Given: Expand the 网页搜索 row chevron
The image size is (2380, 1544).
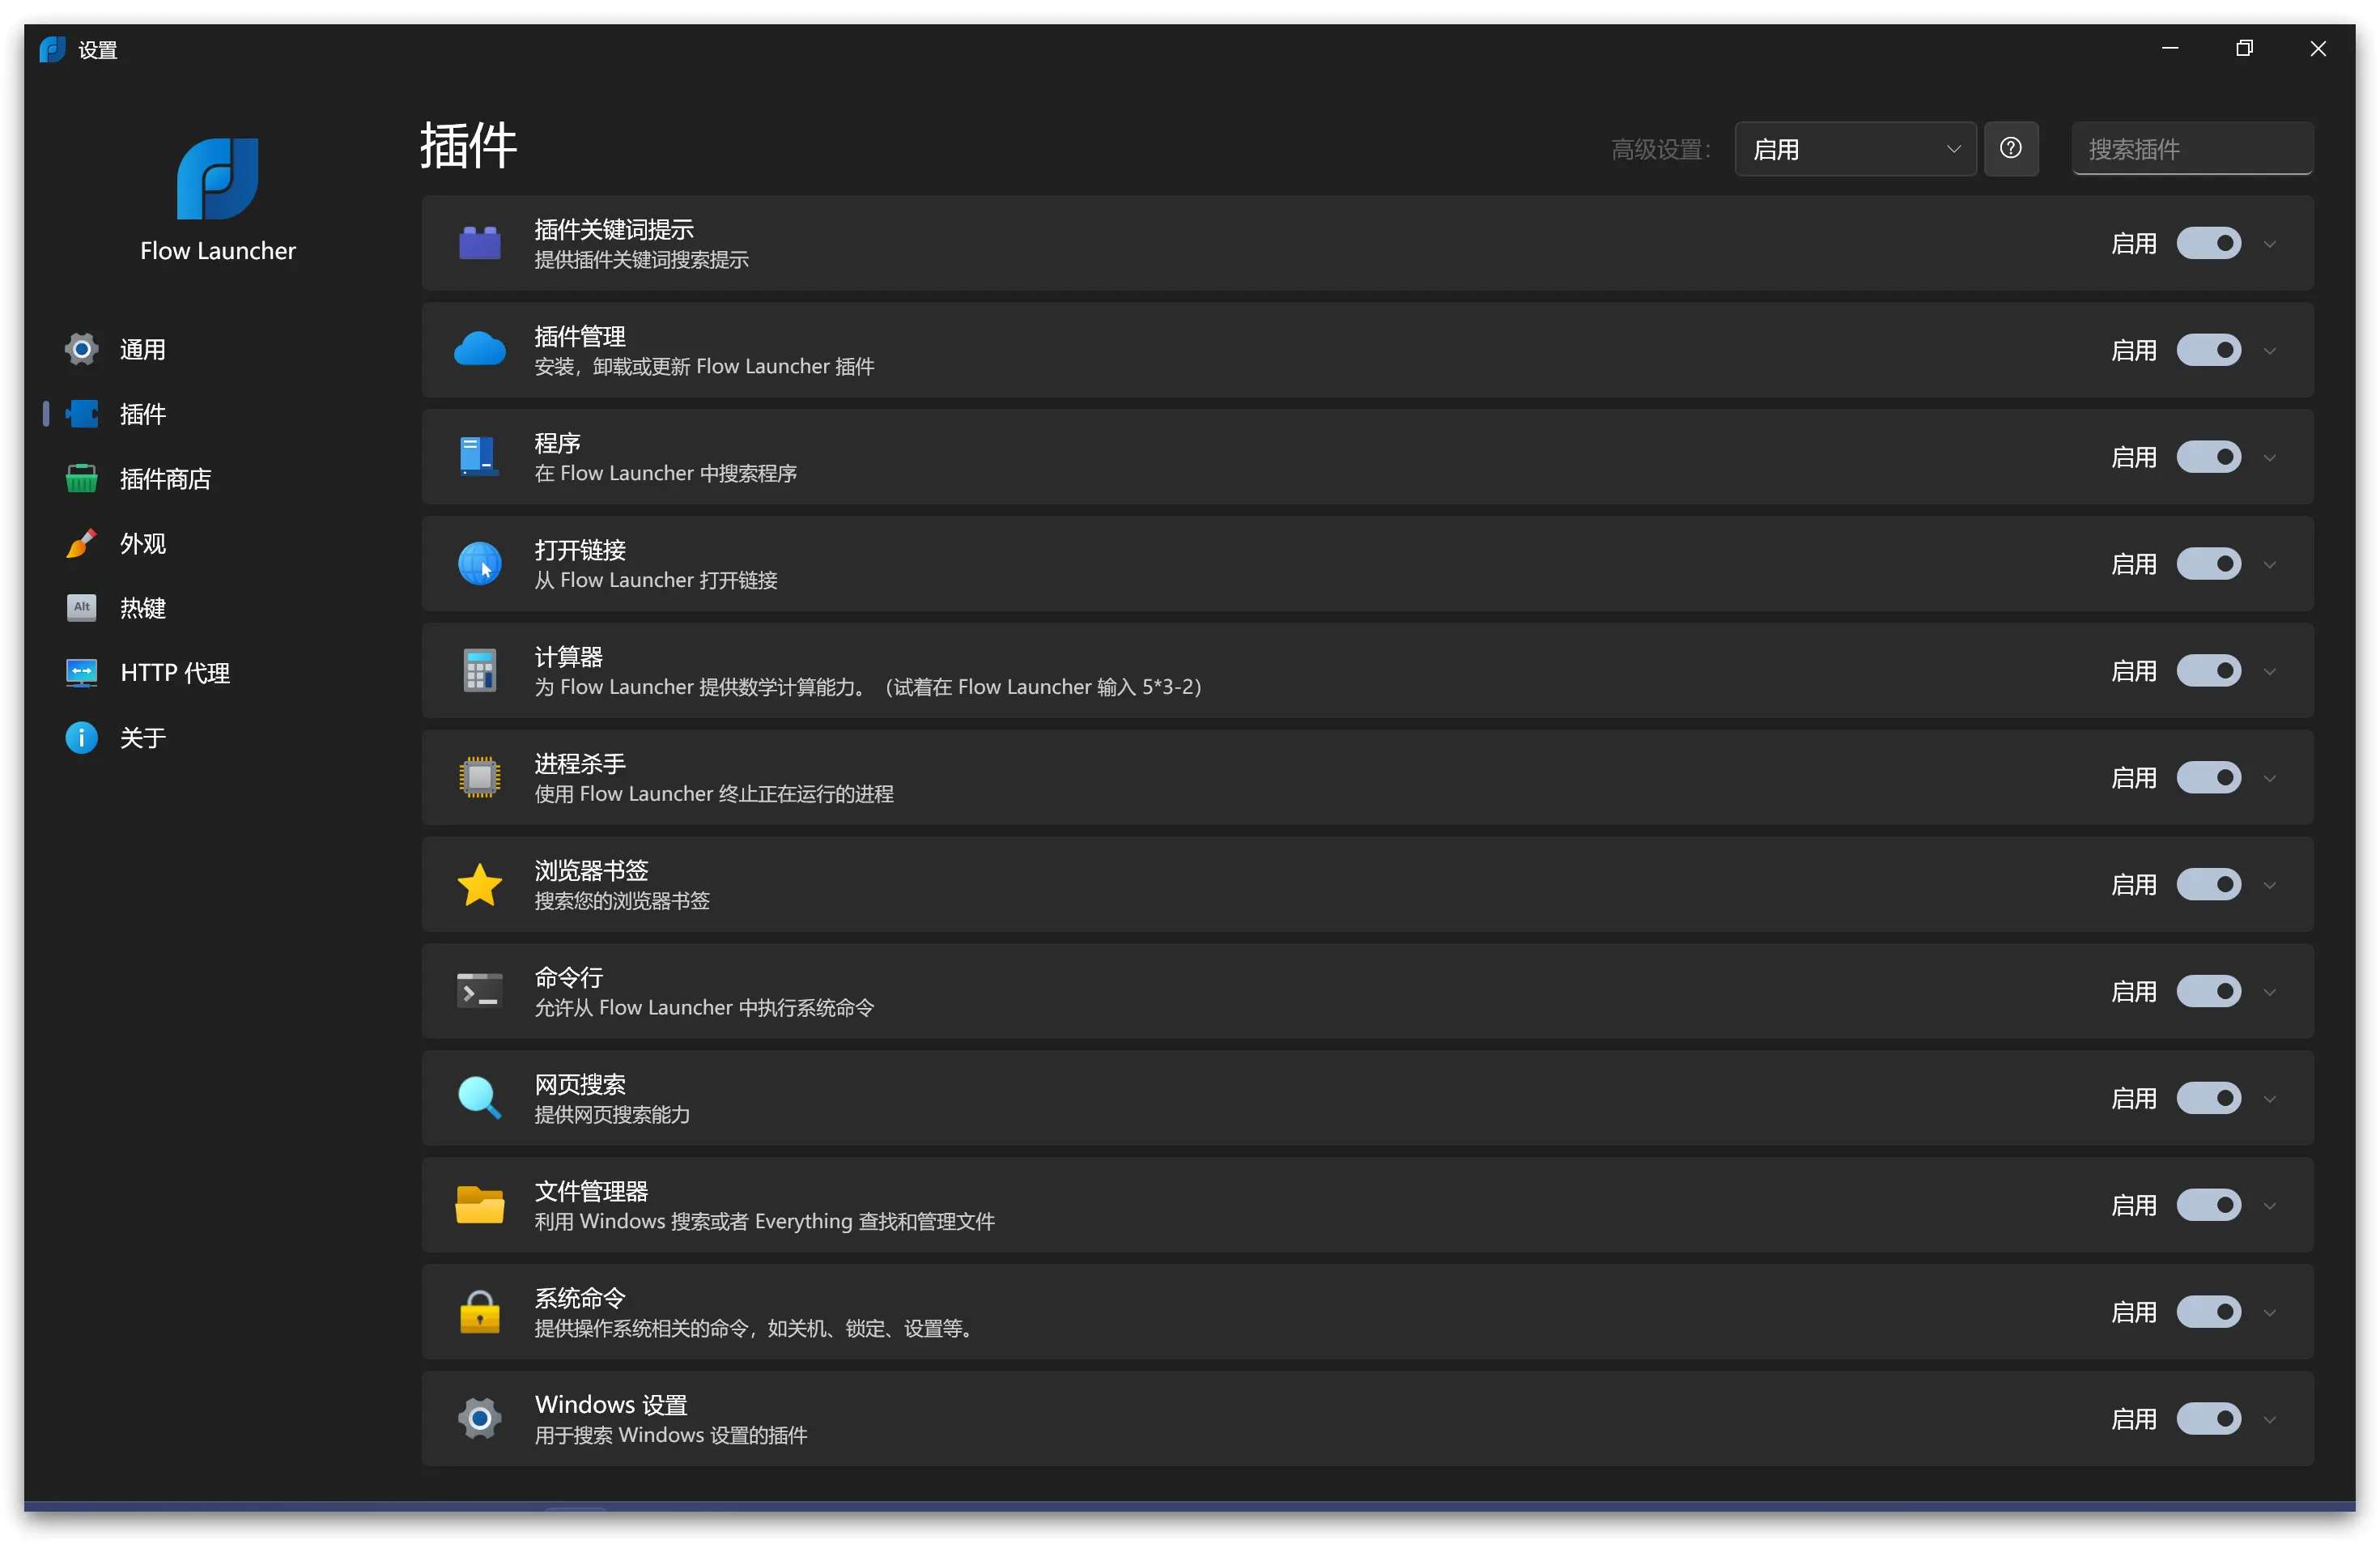Looking at the screenshot, I should tap(2269, 1099).
